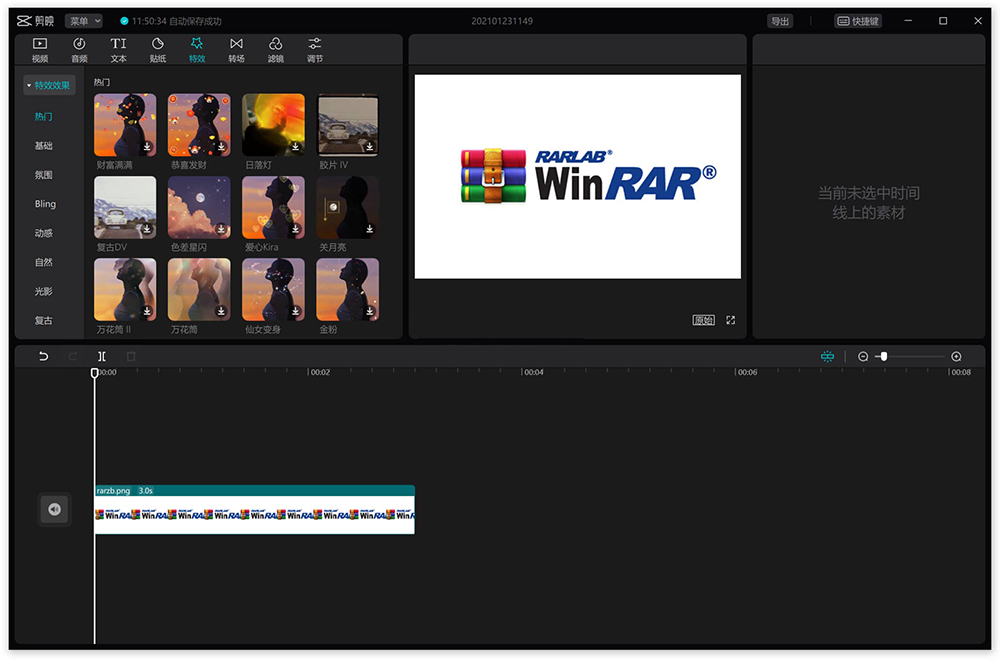Open the Transitions (转场) panel

pyautogui.click(x=236, y=49)
